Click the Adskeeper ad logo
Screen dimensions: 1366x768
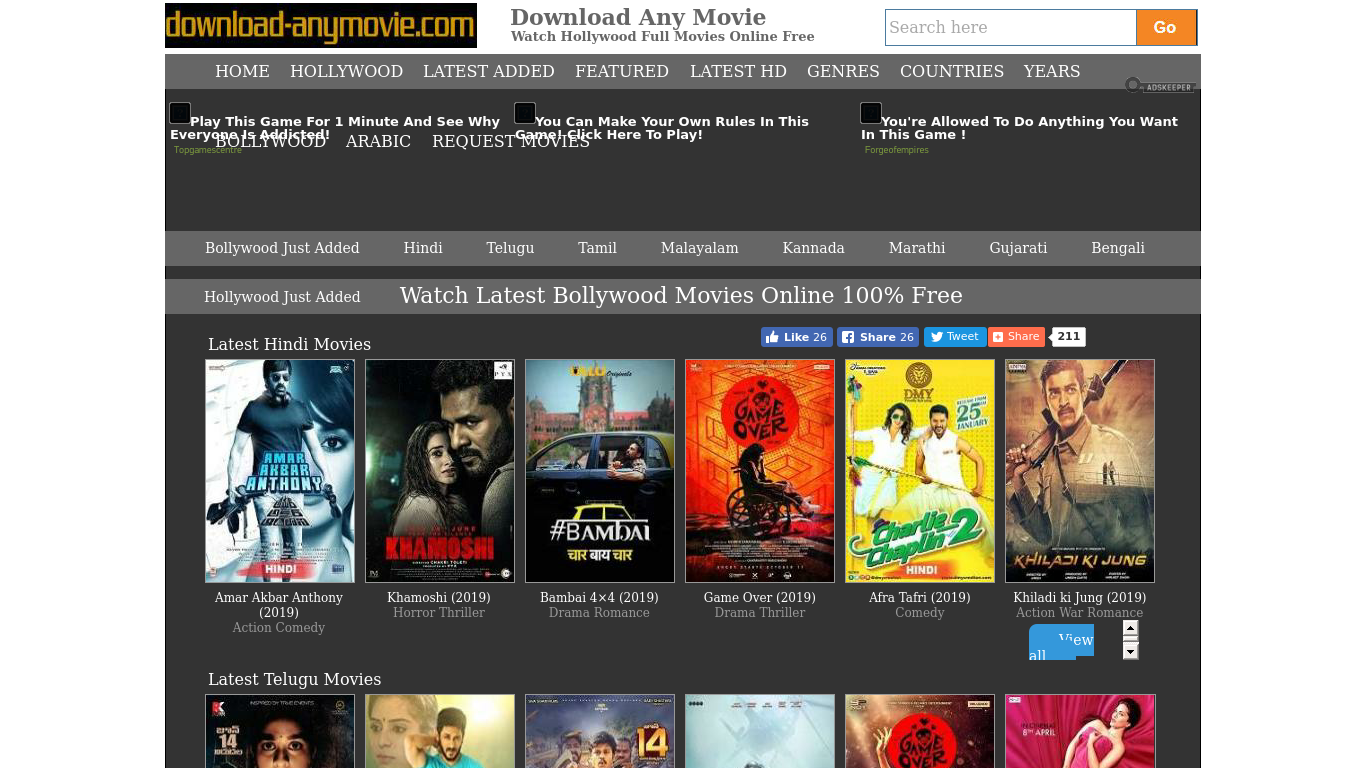[1159, 86]
